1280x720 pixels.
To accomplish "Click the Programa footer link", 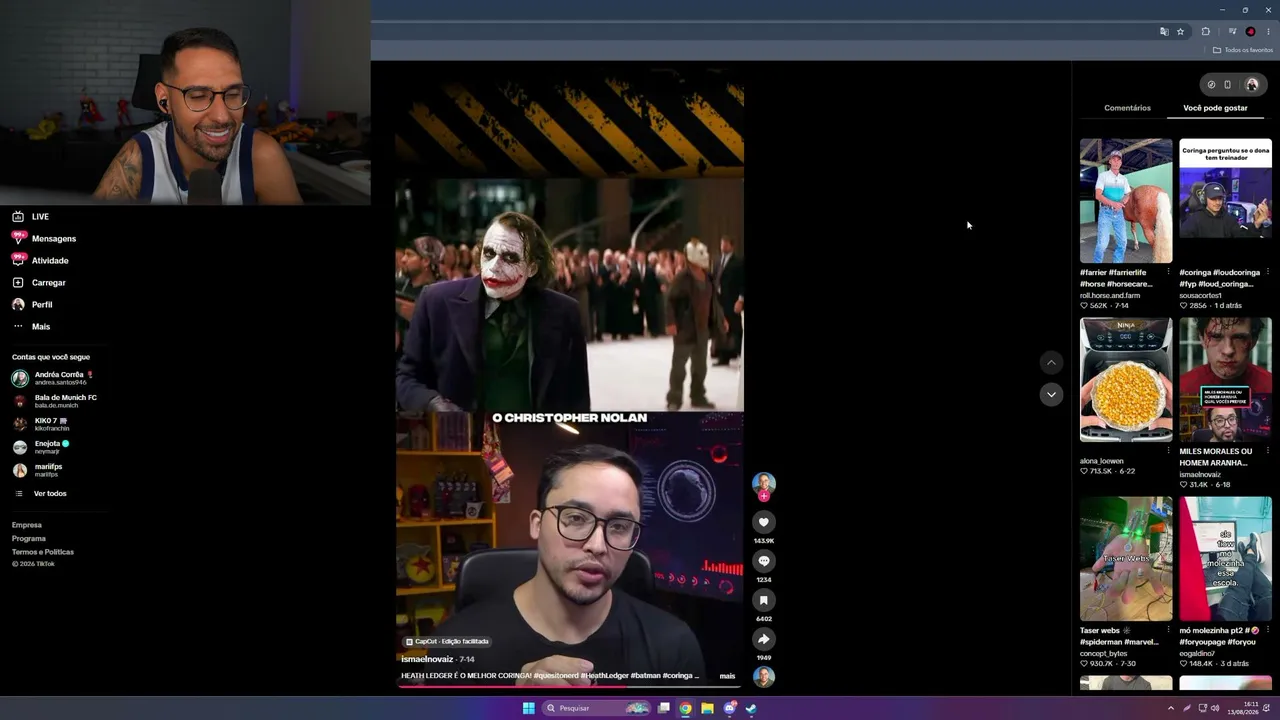I will (29, 538).
